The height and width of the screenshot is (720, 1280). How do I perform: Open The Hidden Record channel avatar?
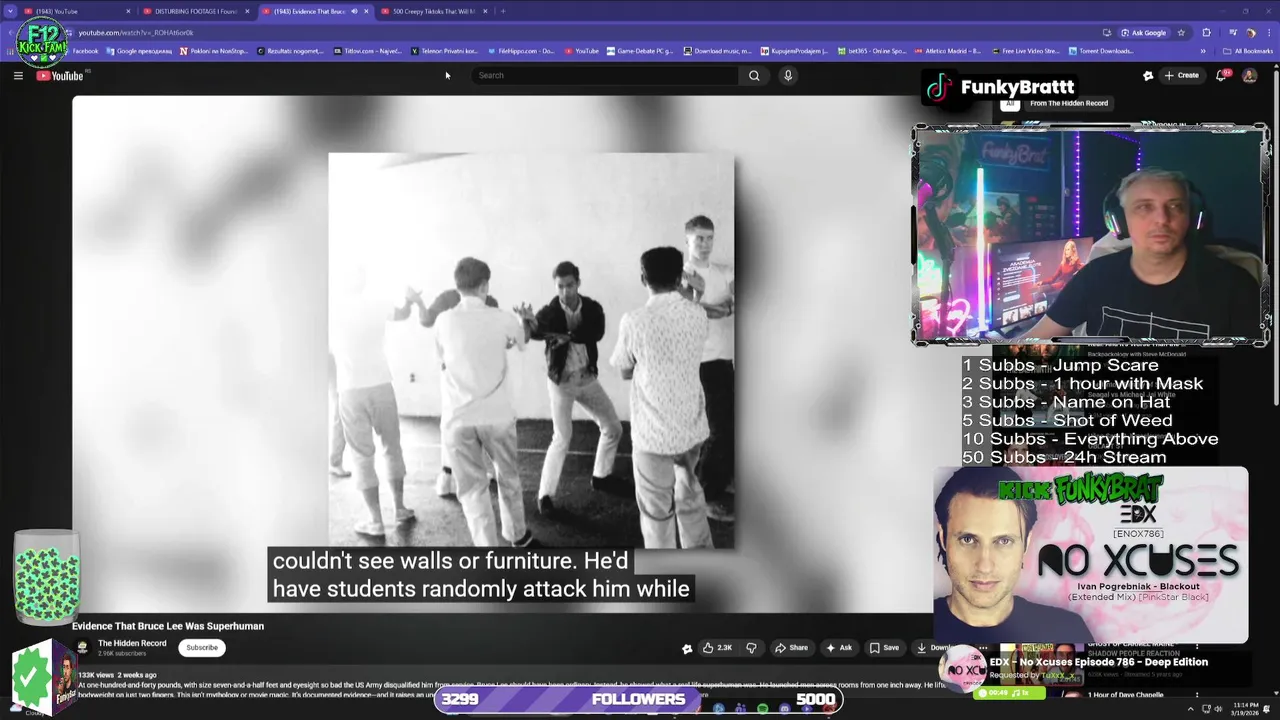[x=82, y=647]
